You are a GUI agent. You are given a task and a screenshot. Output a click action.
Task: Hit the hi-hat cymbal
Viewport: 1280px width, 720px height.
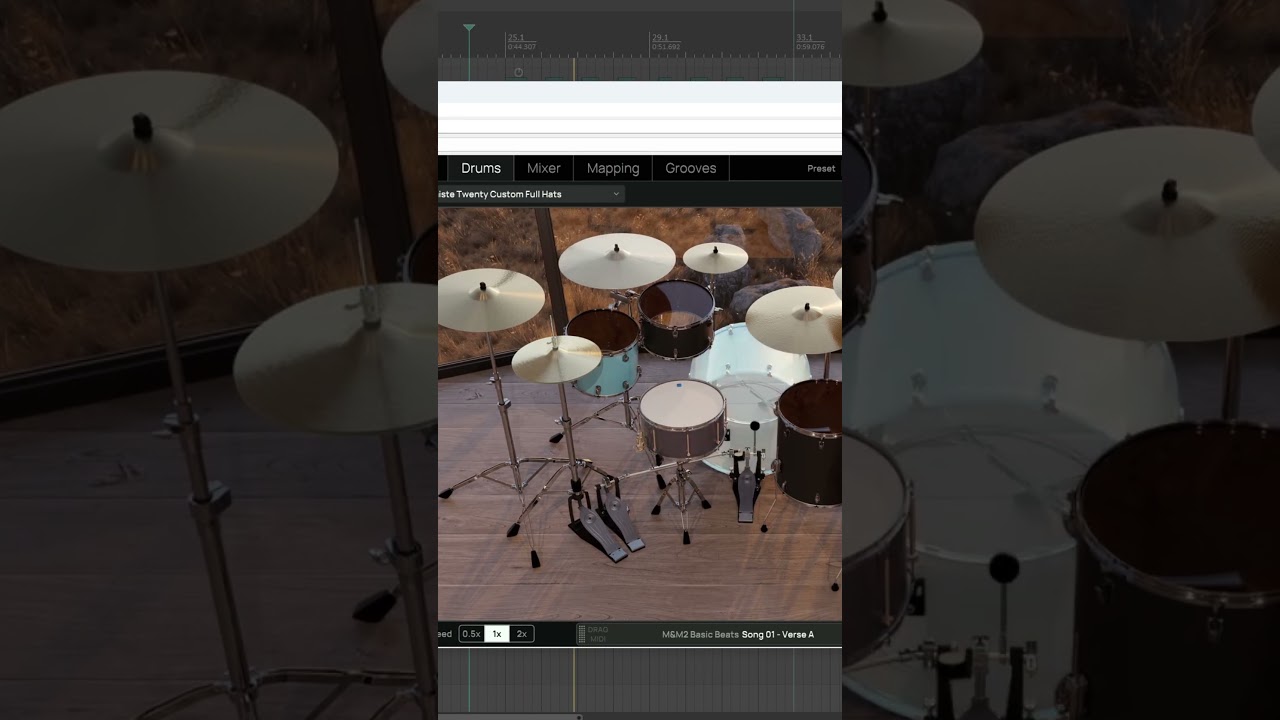pyautogui.click(x=556, y=358)
